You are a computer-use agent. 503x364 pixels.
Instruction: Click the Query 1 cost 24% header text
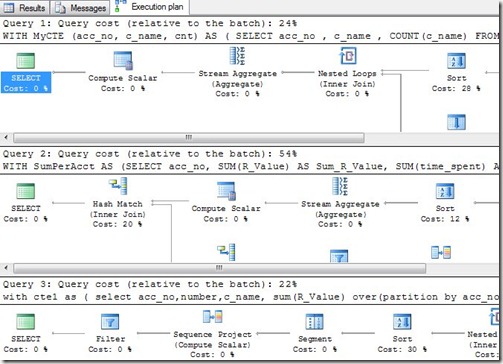tap(150, 23)
